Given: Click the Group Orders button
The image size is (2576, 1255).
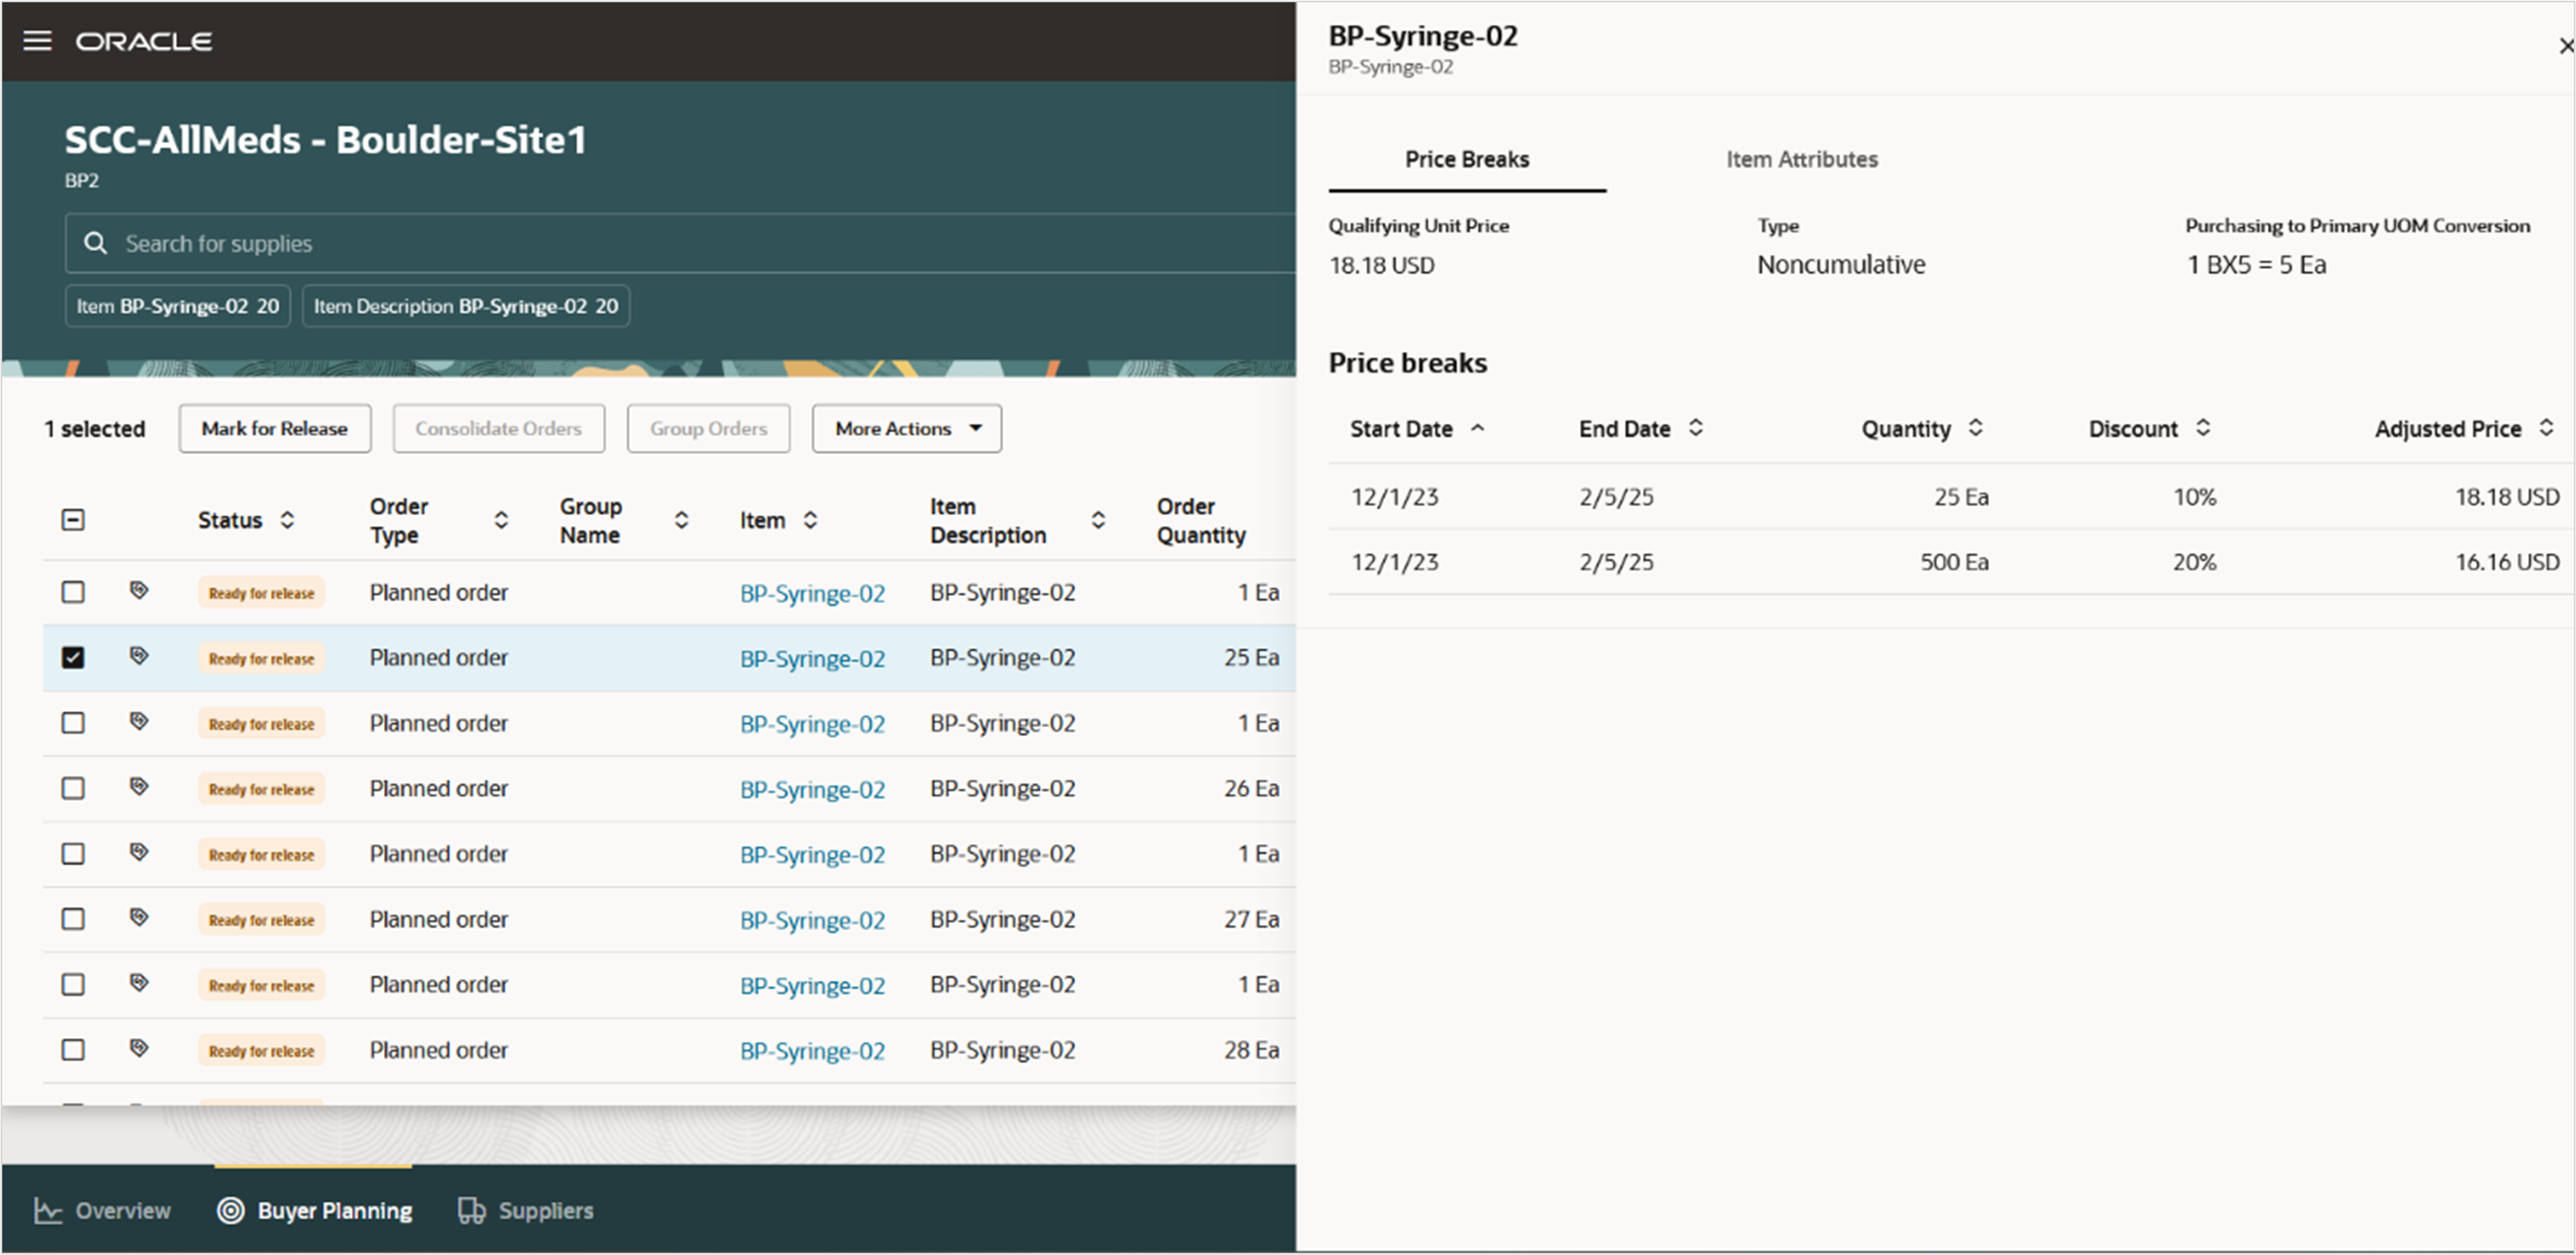Looking at the screenshot, I should point(708,428).
